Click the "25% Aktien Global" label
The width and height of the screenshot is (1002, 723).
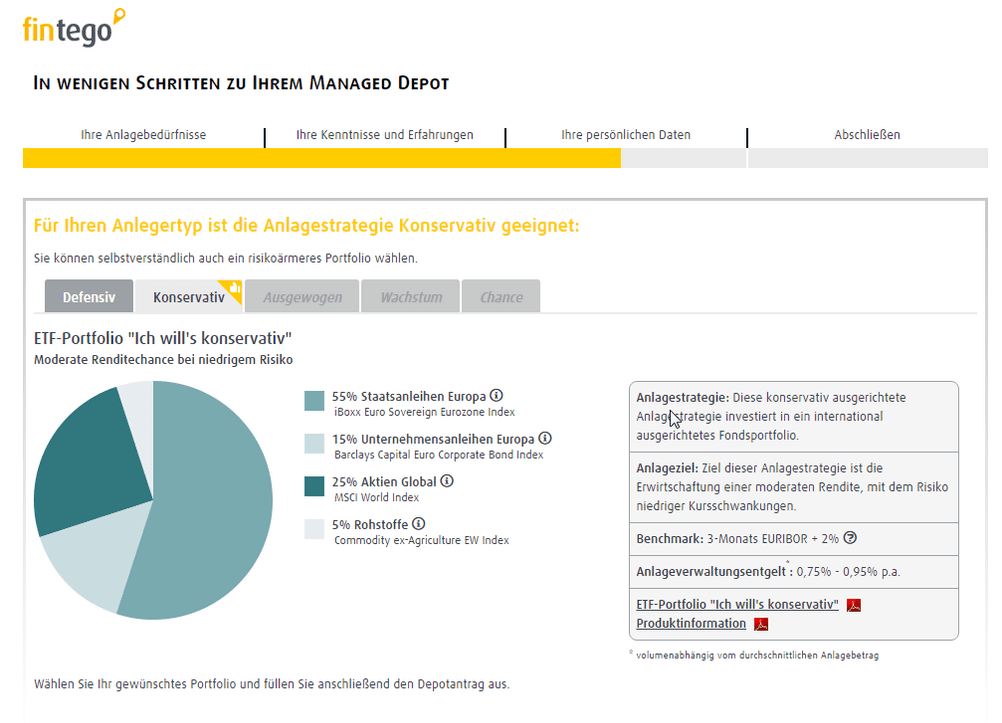point(384,482)
